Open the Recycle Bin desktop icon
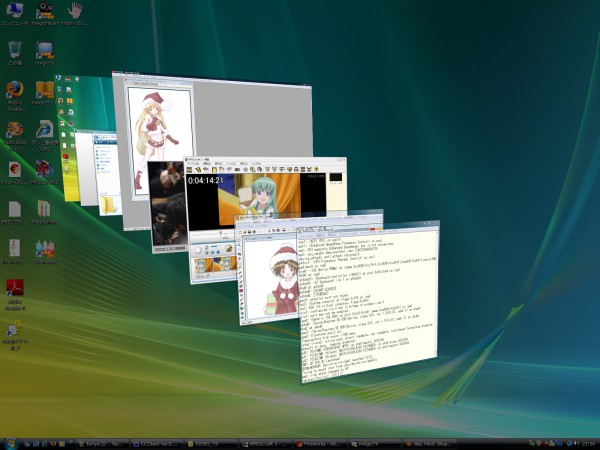600x450 pixels. [x=15, y=53]
